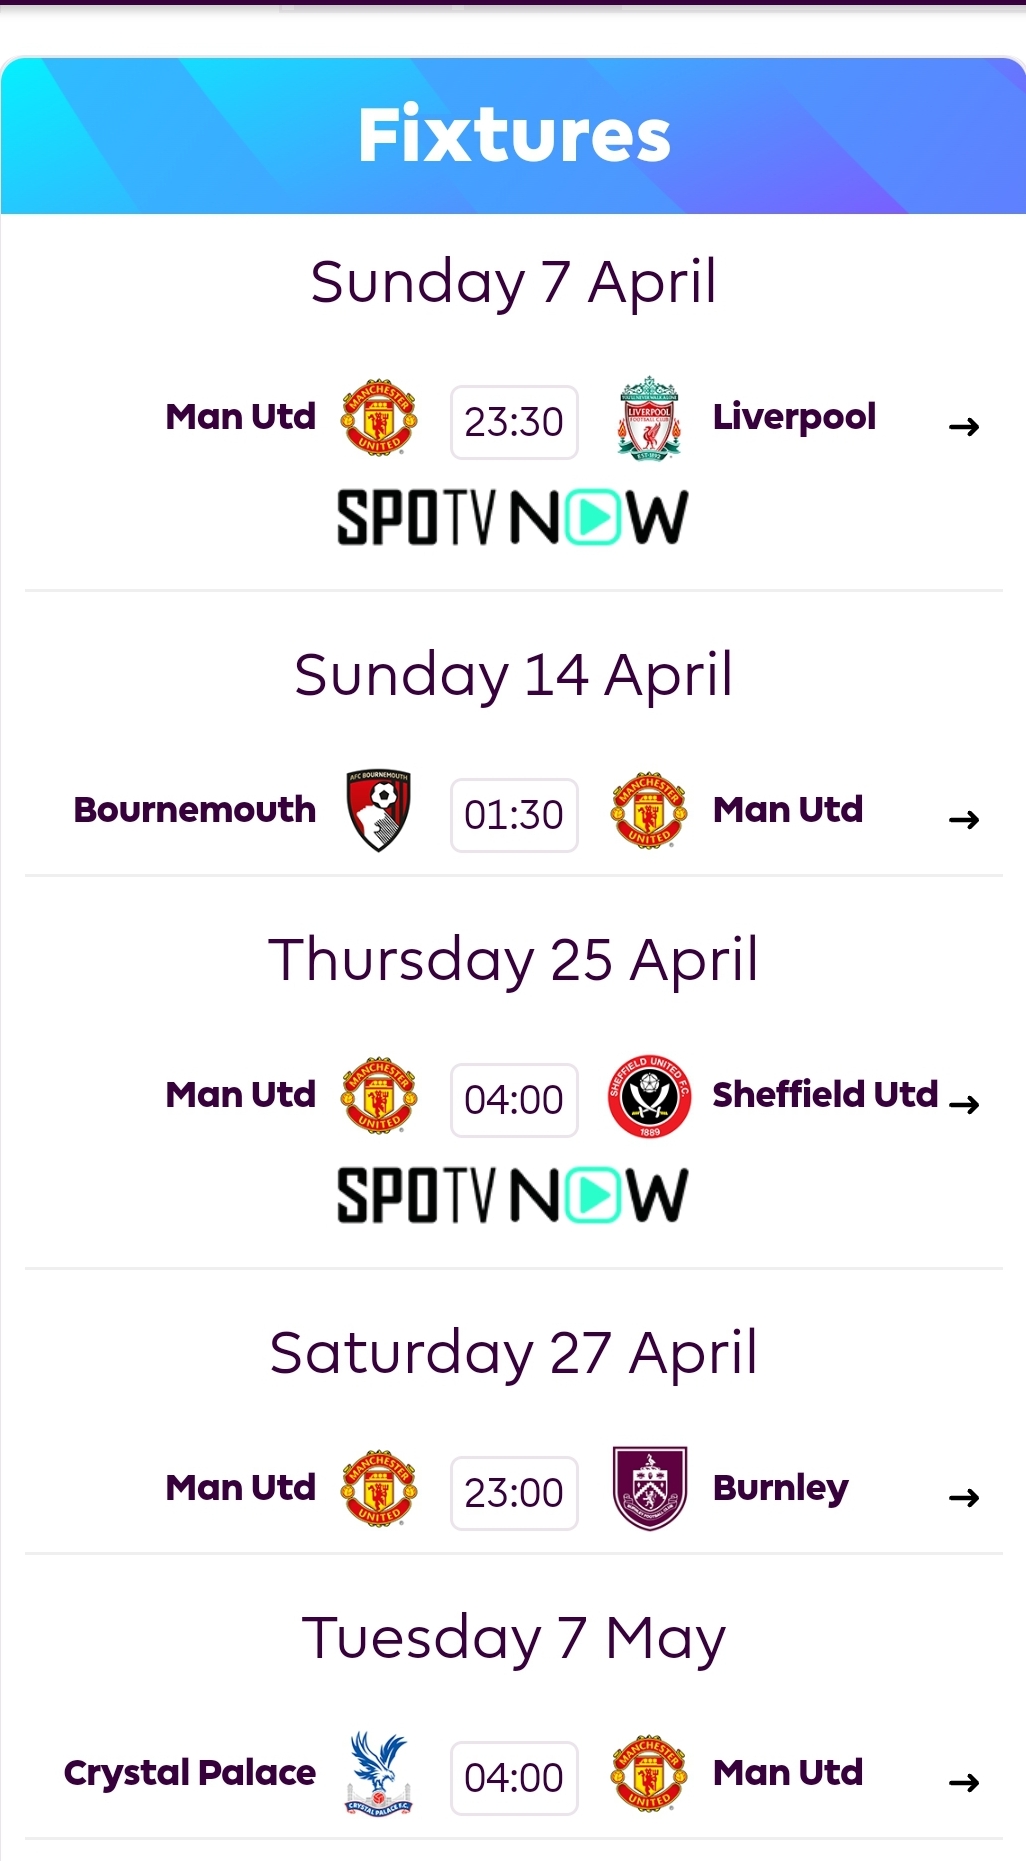Click Man Utd crest in Bournemouth fixture
This screenshot has width=1026, height=1861.
click(649, 811)
